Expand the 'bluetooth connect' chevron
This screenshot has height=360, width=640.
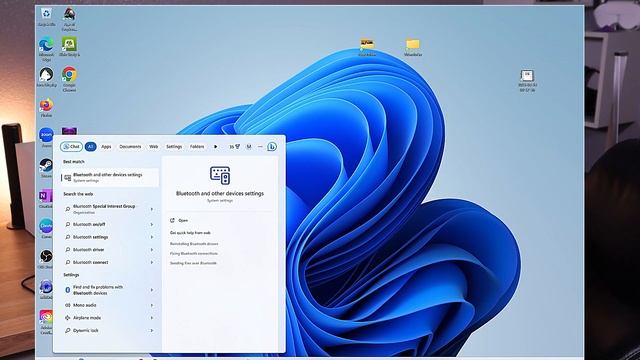point(152,262)
